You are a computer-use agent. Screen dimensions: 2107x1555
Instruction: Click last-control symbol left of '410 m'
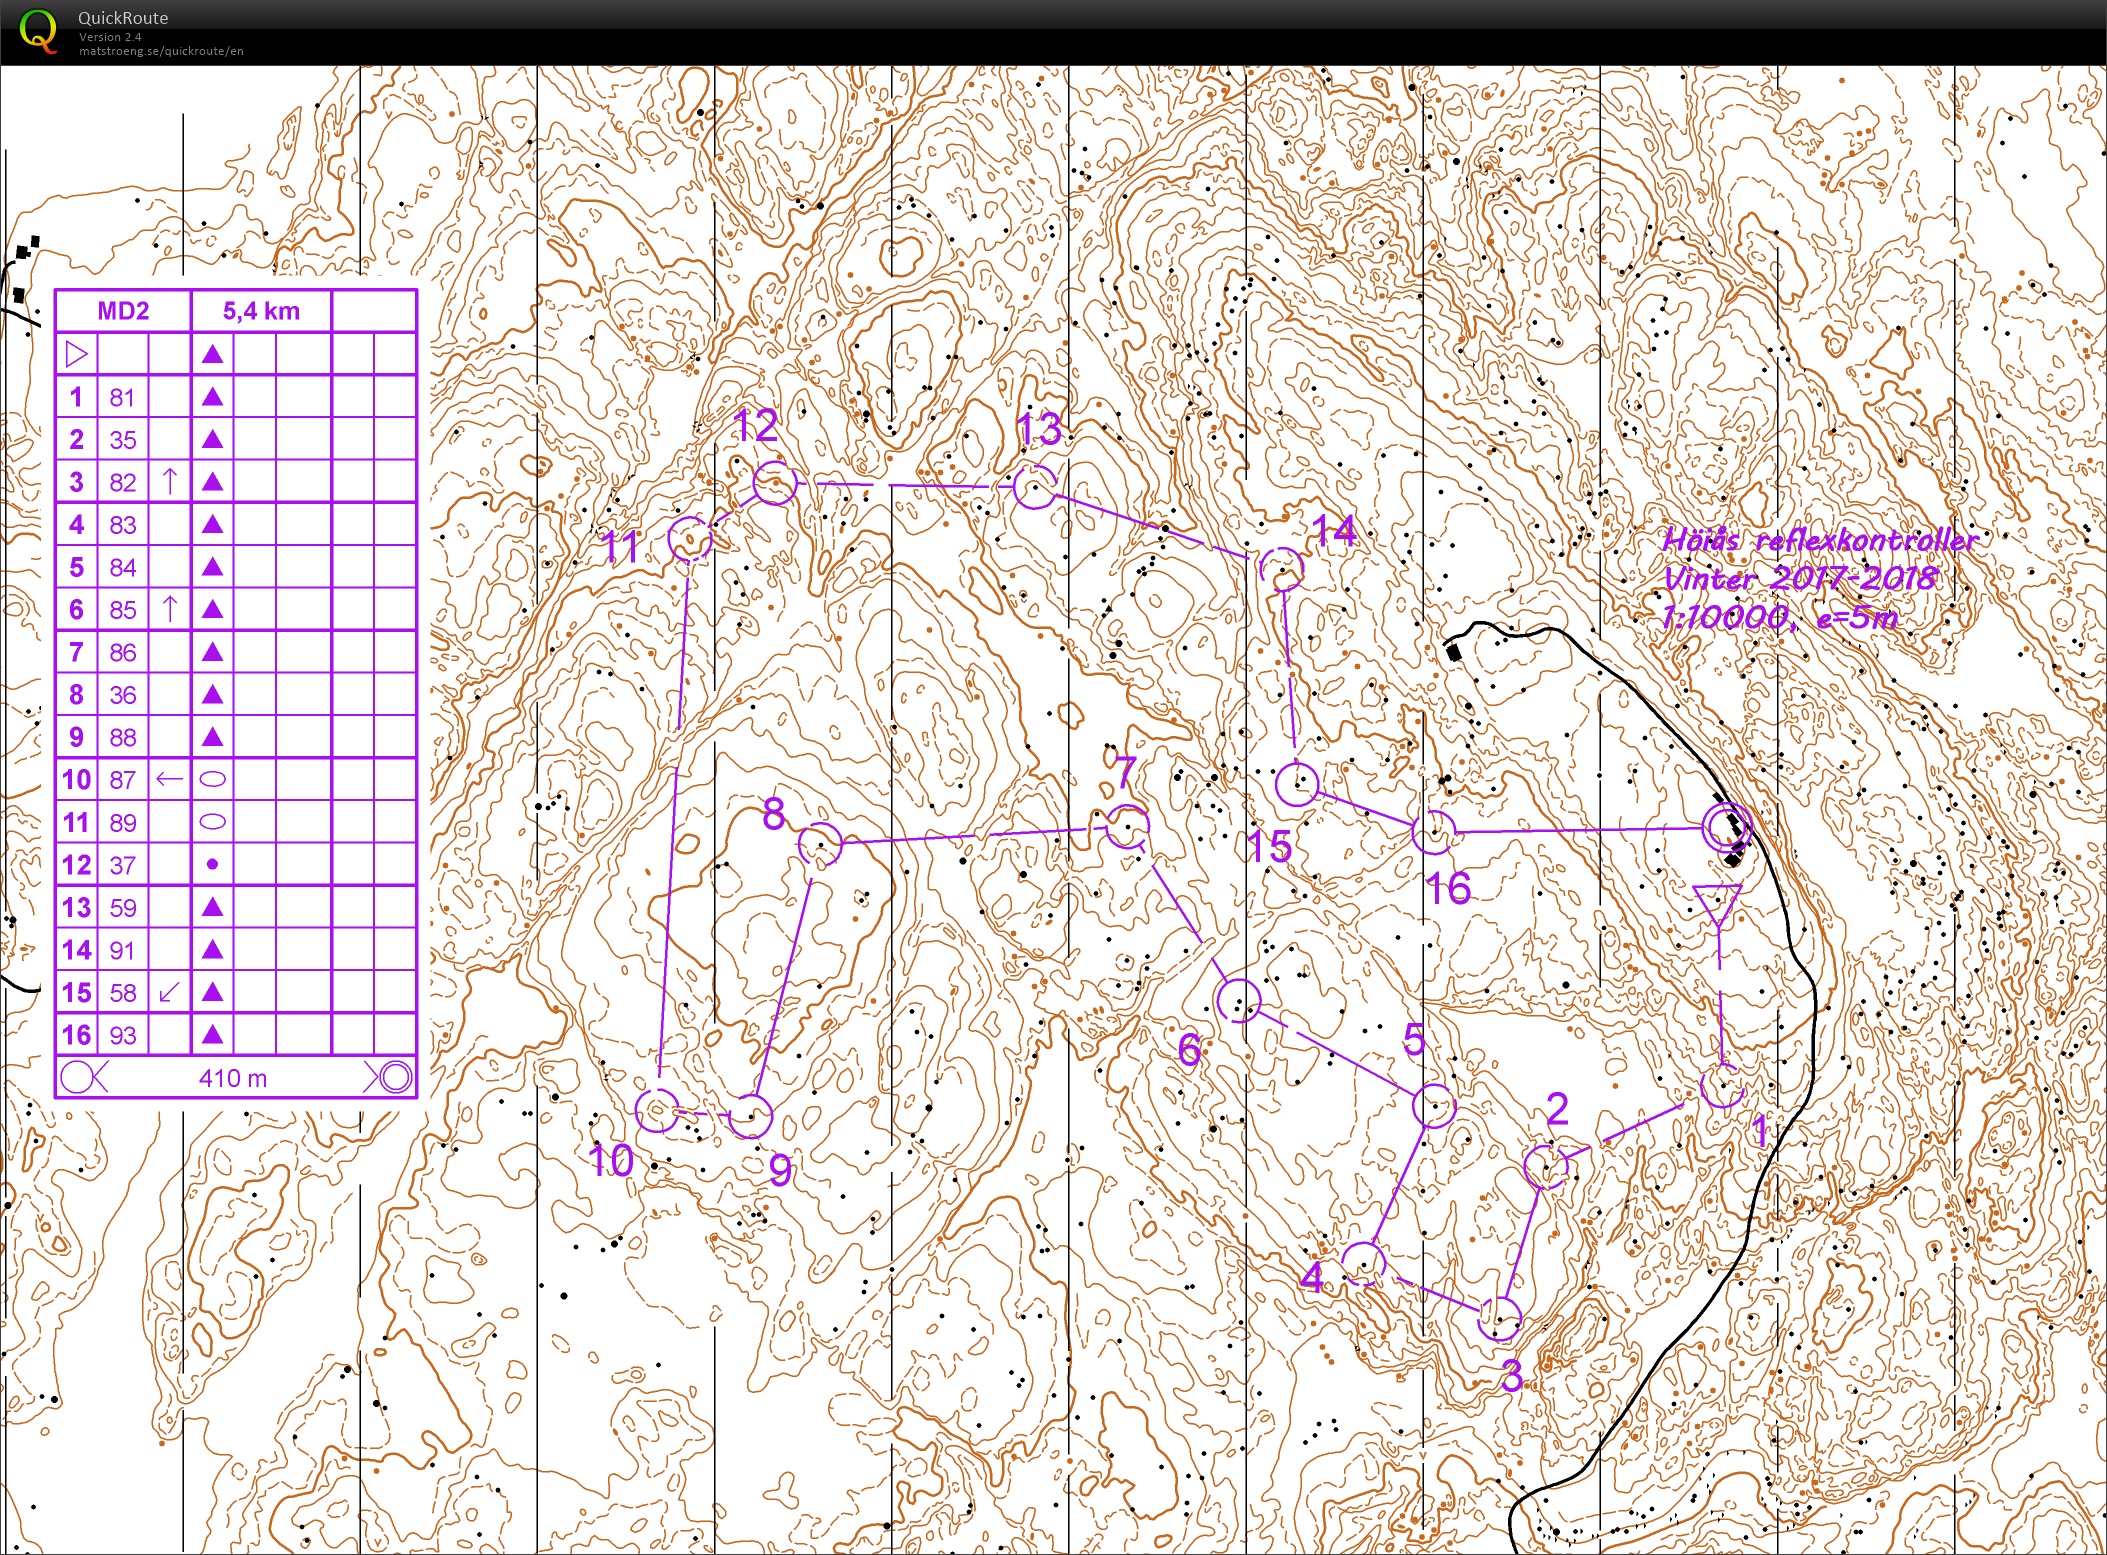click(84, 1077)
